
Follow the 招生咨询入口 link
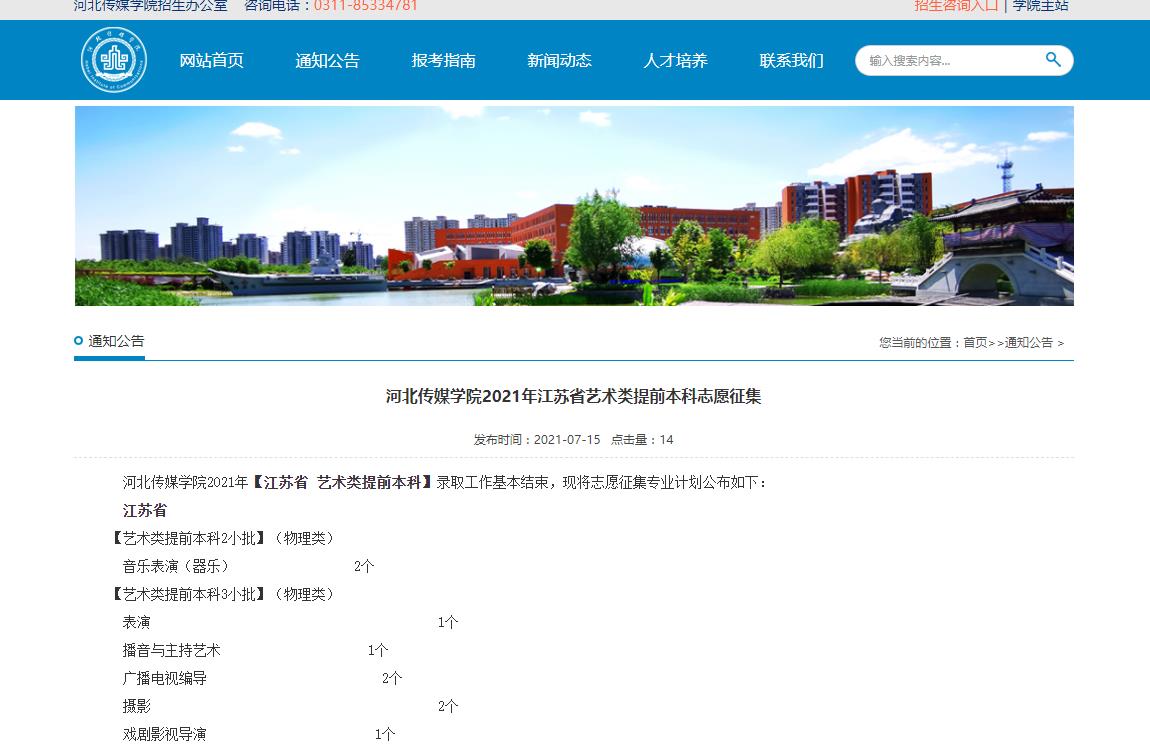click(x=956, y=6)
